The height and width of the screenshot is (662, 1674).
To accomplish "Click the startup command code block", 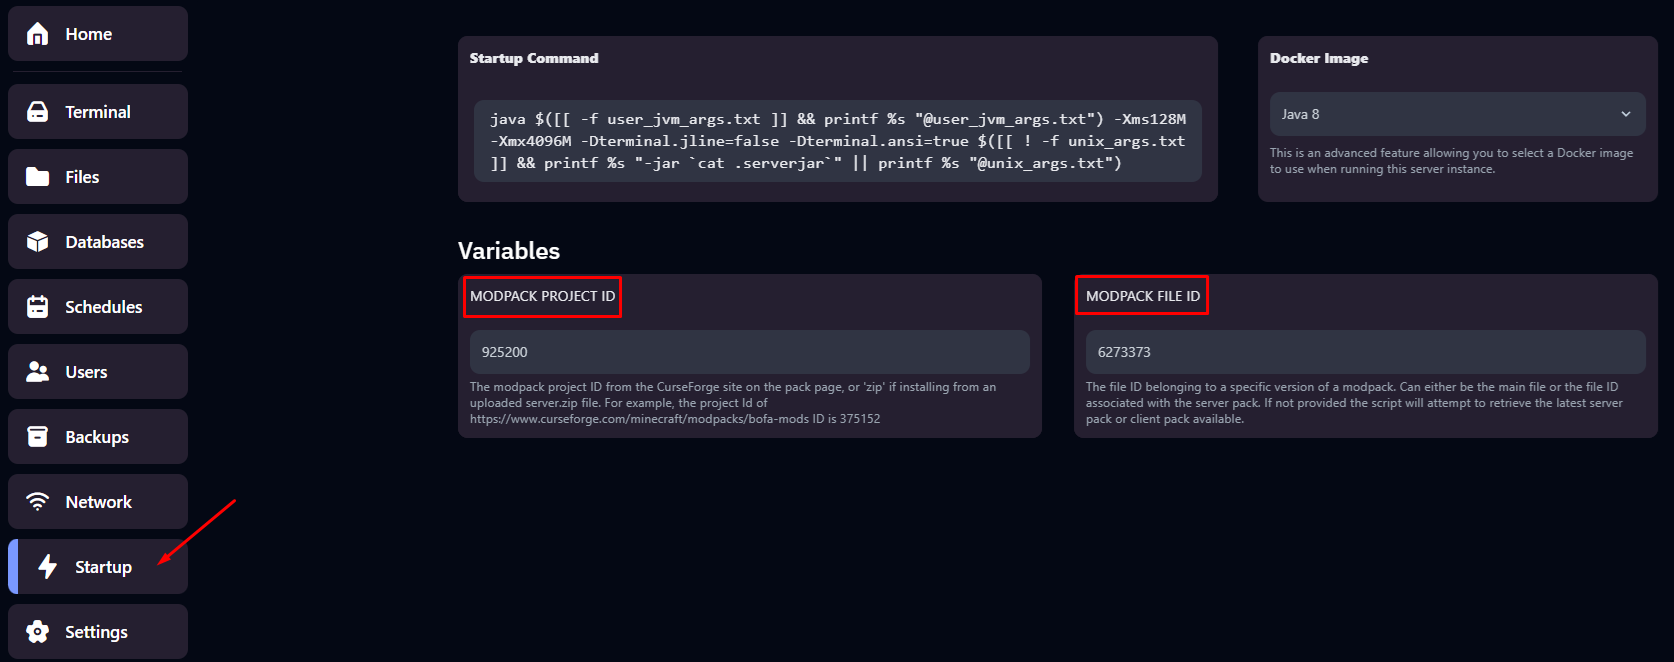I will coord(837,141).
